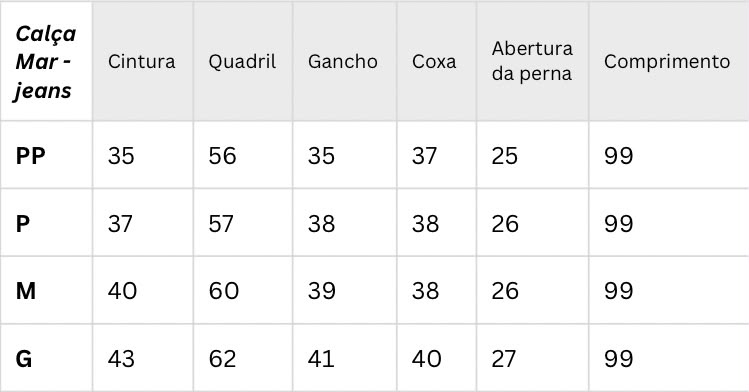
Task: Select the Cintura column header
Action: click(141, 62)
